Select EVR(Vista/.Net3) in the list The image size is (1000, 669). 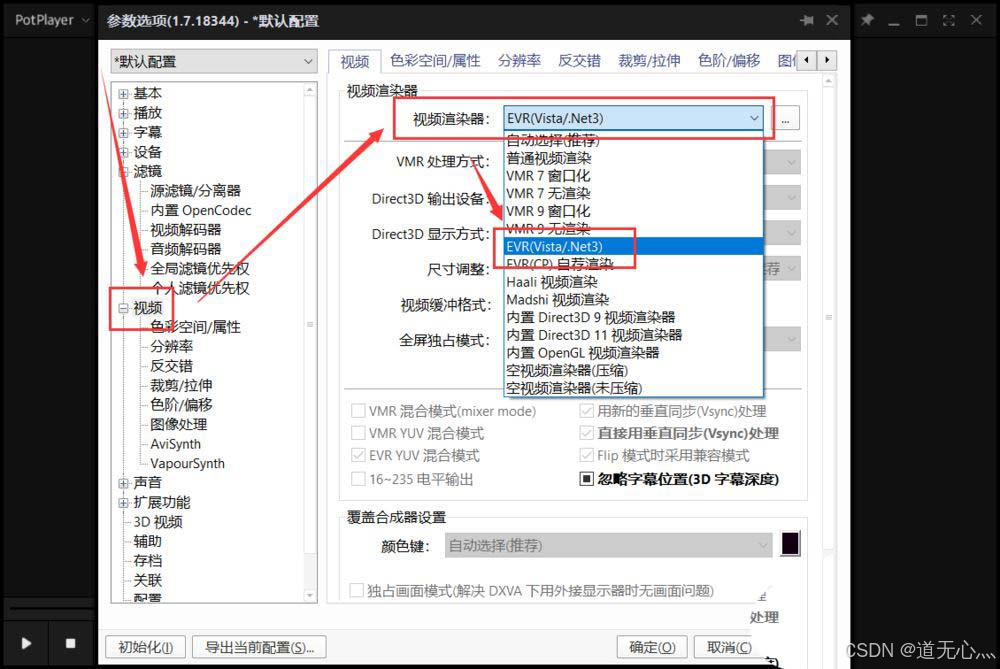pyautogui.click(x=633, y=247)
